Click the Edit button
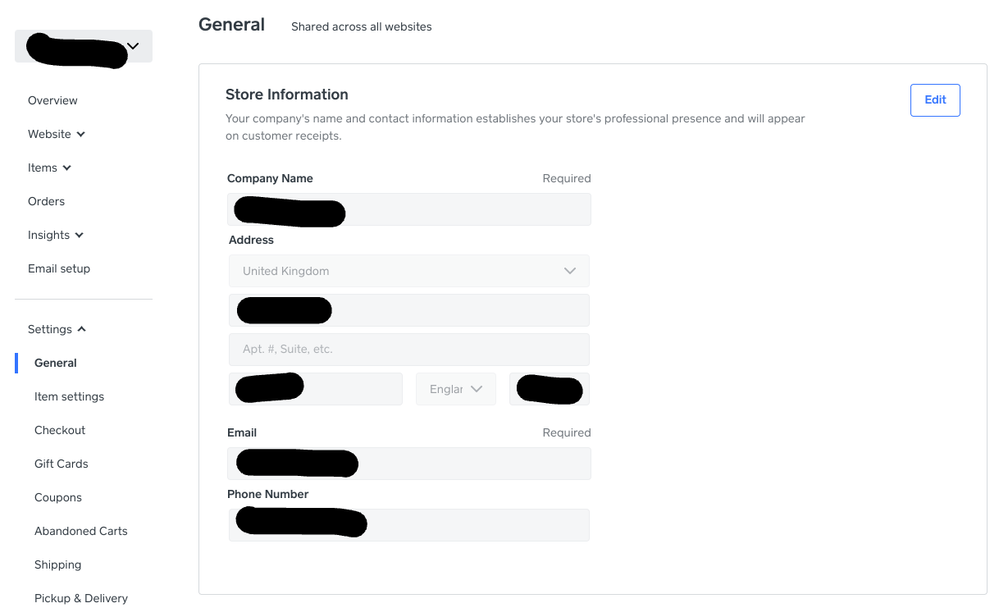The height and width of the screenshot is (609, 999). click(x=935, y=100)
